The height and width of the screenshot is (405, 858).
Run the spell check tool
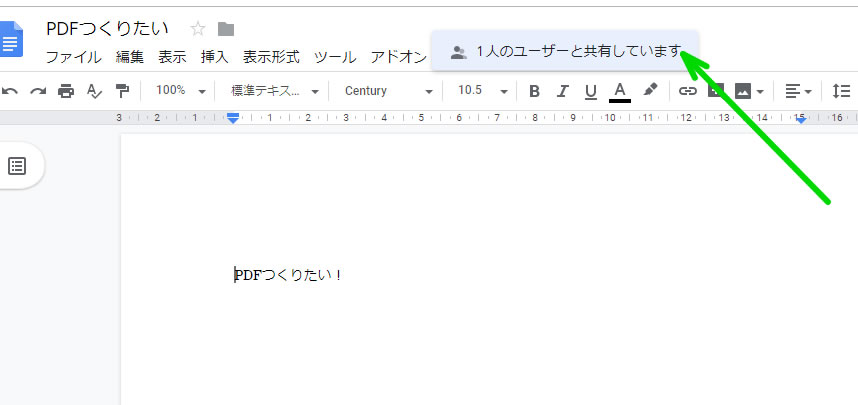pyautogui.click(x=94, y=91)
